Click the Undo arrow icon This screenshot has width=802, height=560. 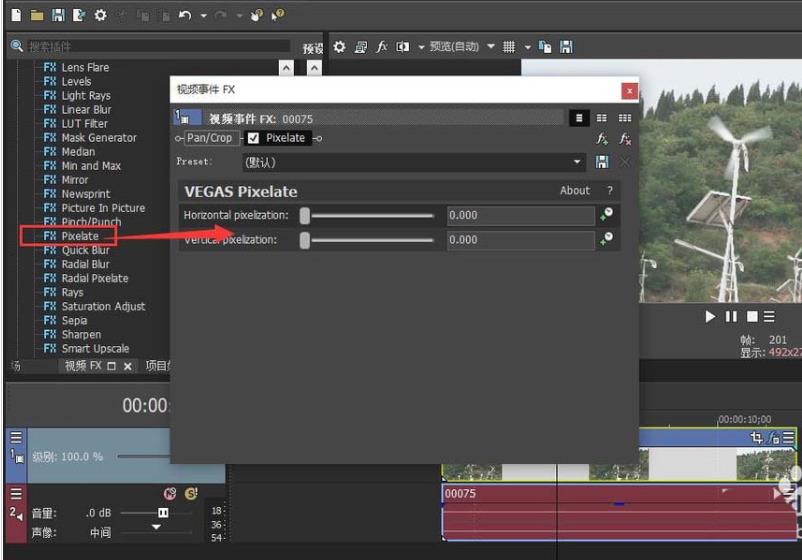pyautogui.click(x=185, y=15)
